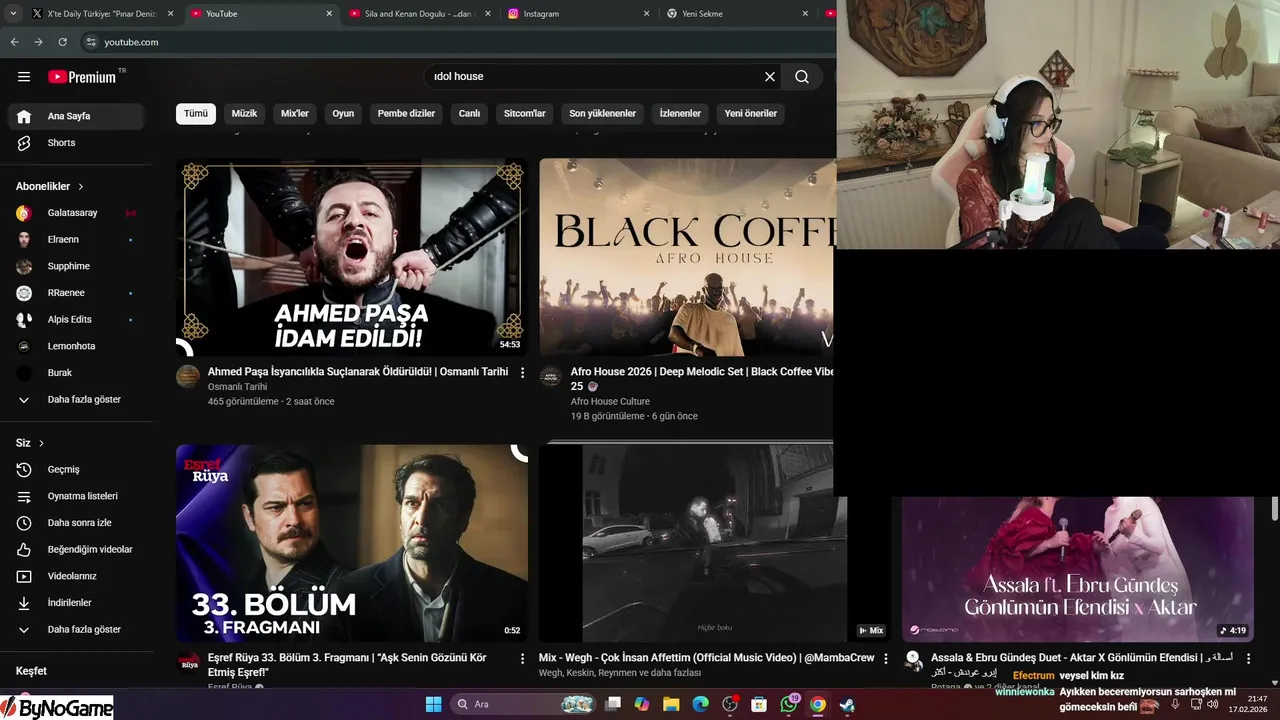Select the İzlenenler filter chip
This screenshot has width=1280, height=720.
(680, 114)
